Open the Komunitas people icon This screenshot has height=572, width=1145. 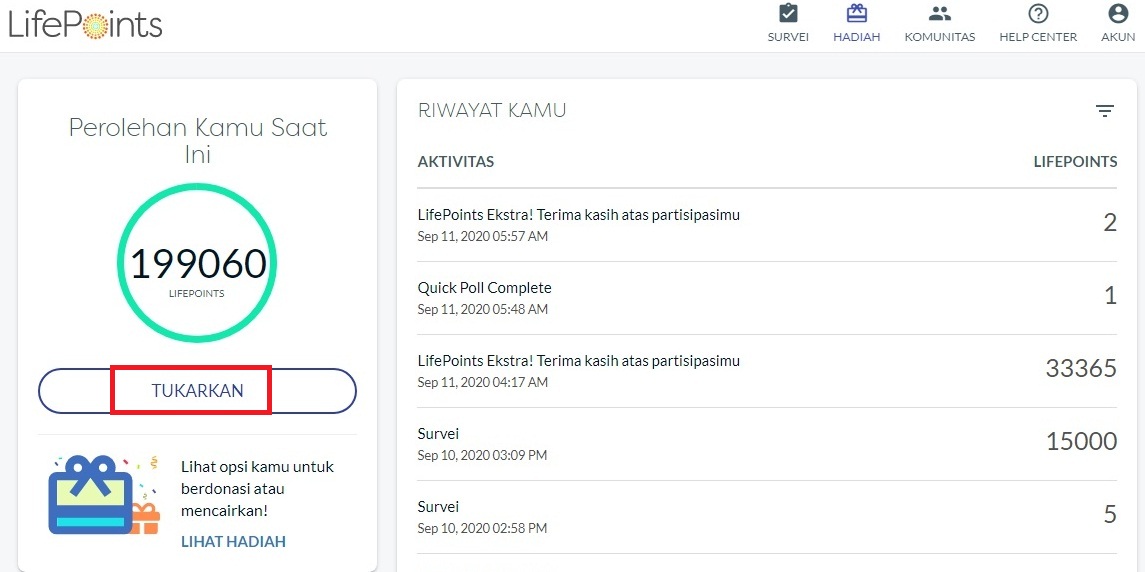pyautogui.click(x=939, y=13)
